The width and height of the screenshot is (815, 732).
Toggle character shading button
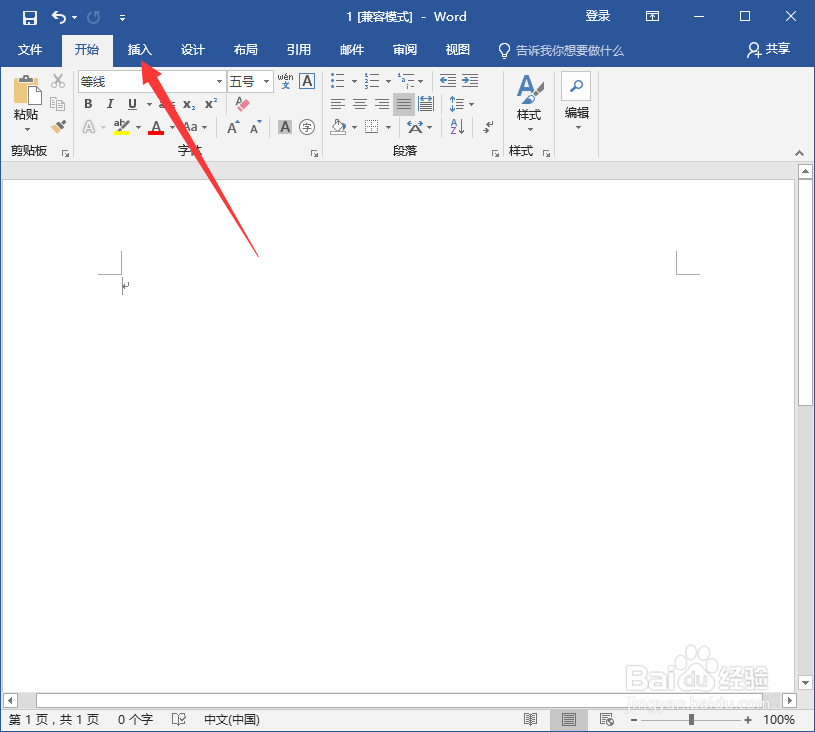(285, 127)
